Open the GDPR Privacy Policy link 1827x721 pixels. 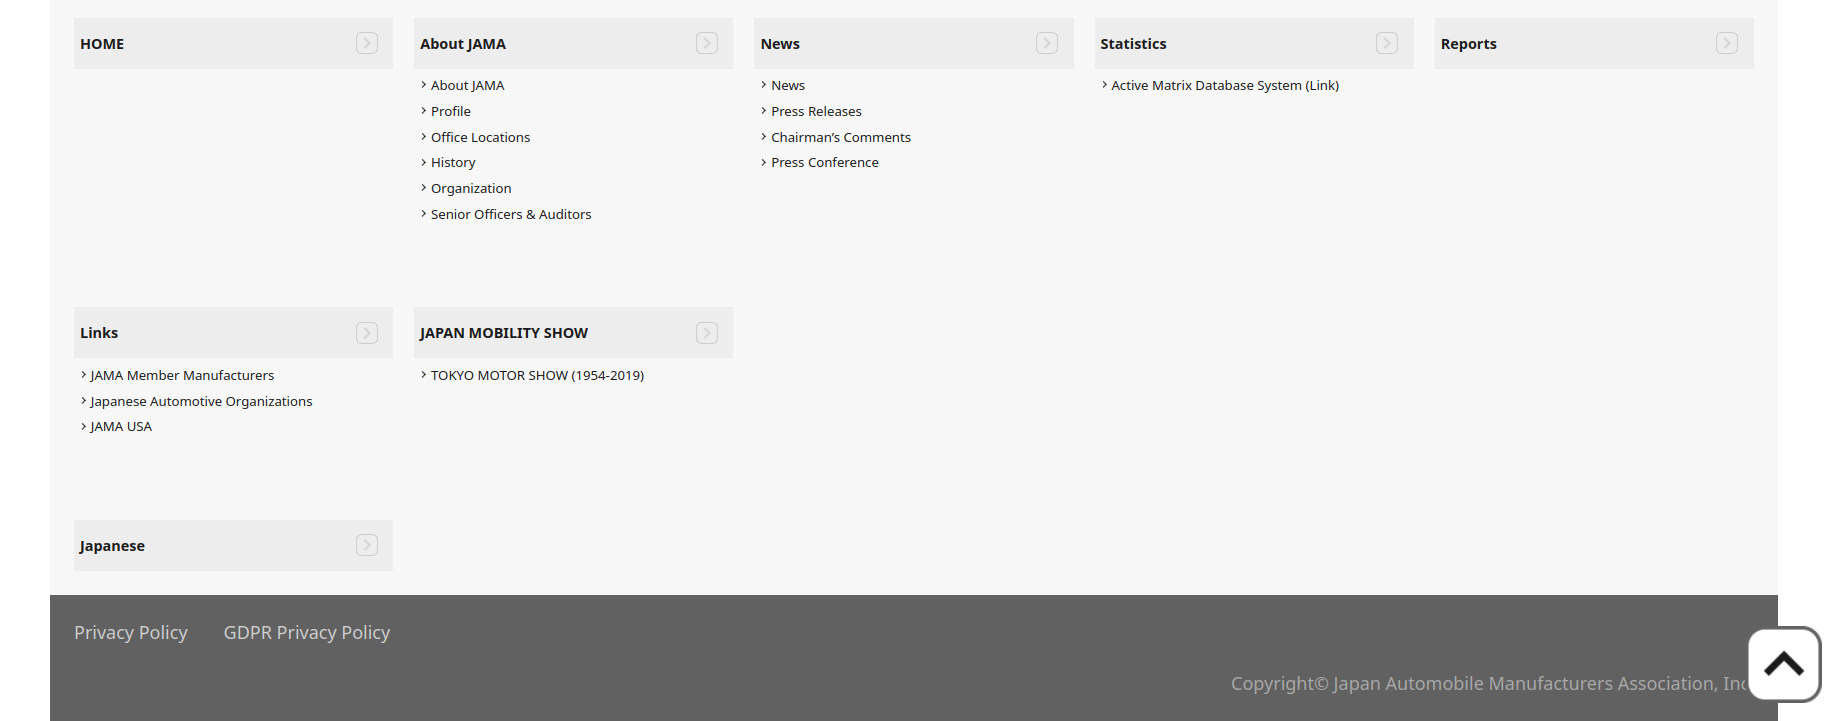click(307, 632)
